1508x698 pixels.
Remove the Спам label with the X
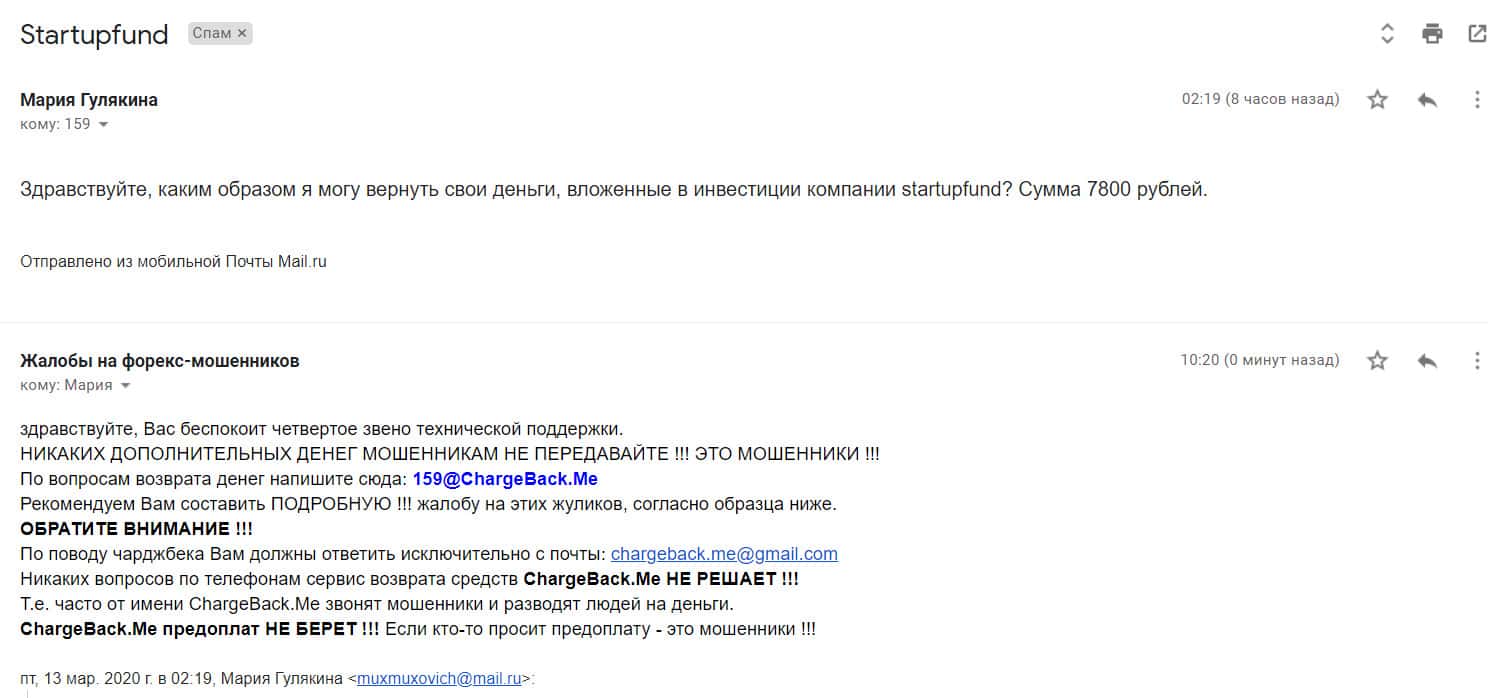click(241, 34)
